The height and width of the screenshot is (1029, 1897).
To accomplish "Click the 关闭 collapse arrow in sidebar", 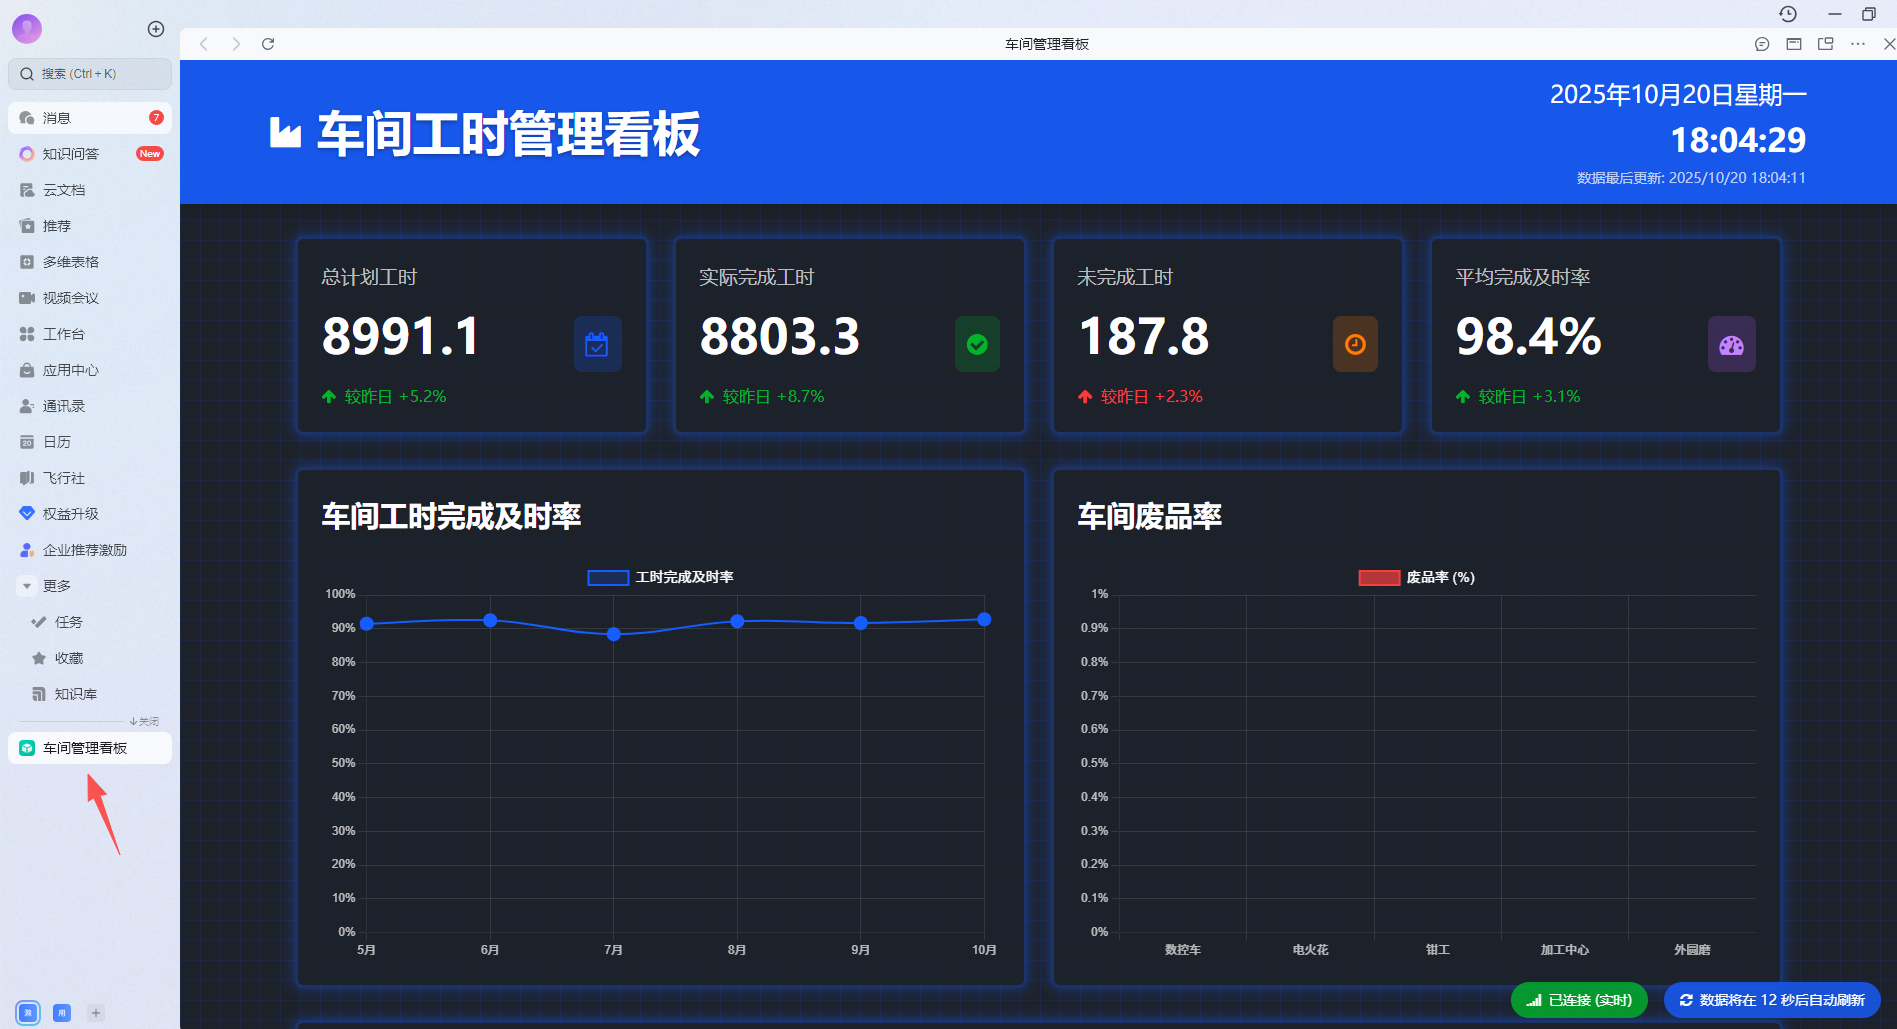I will click(x=144, y=721).
